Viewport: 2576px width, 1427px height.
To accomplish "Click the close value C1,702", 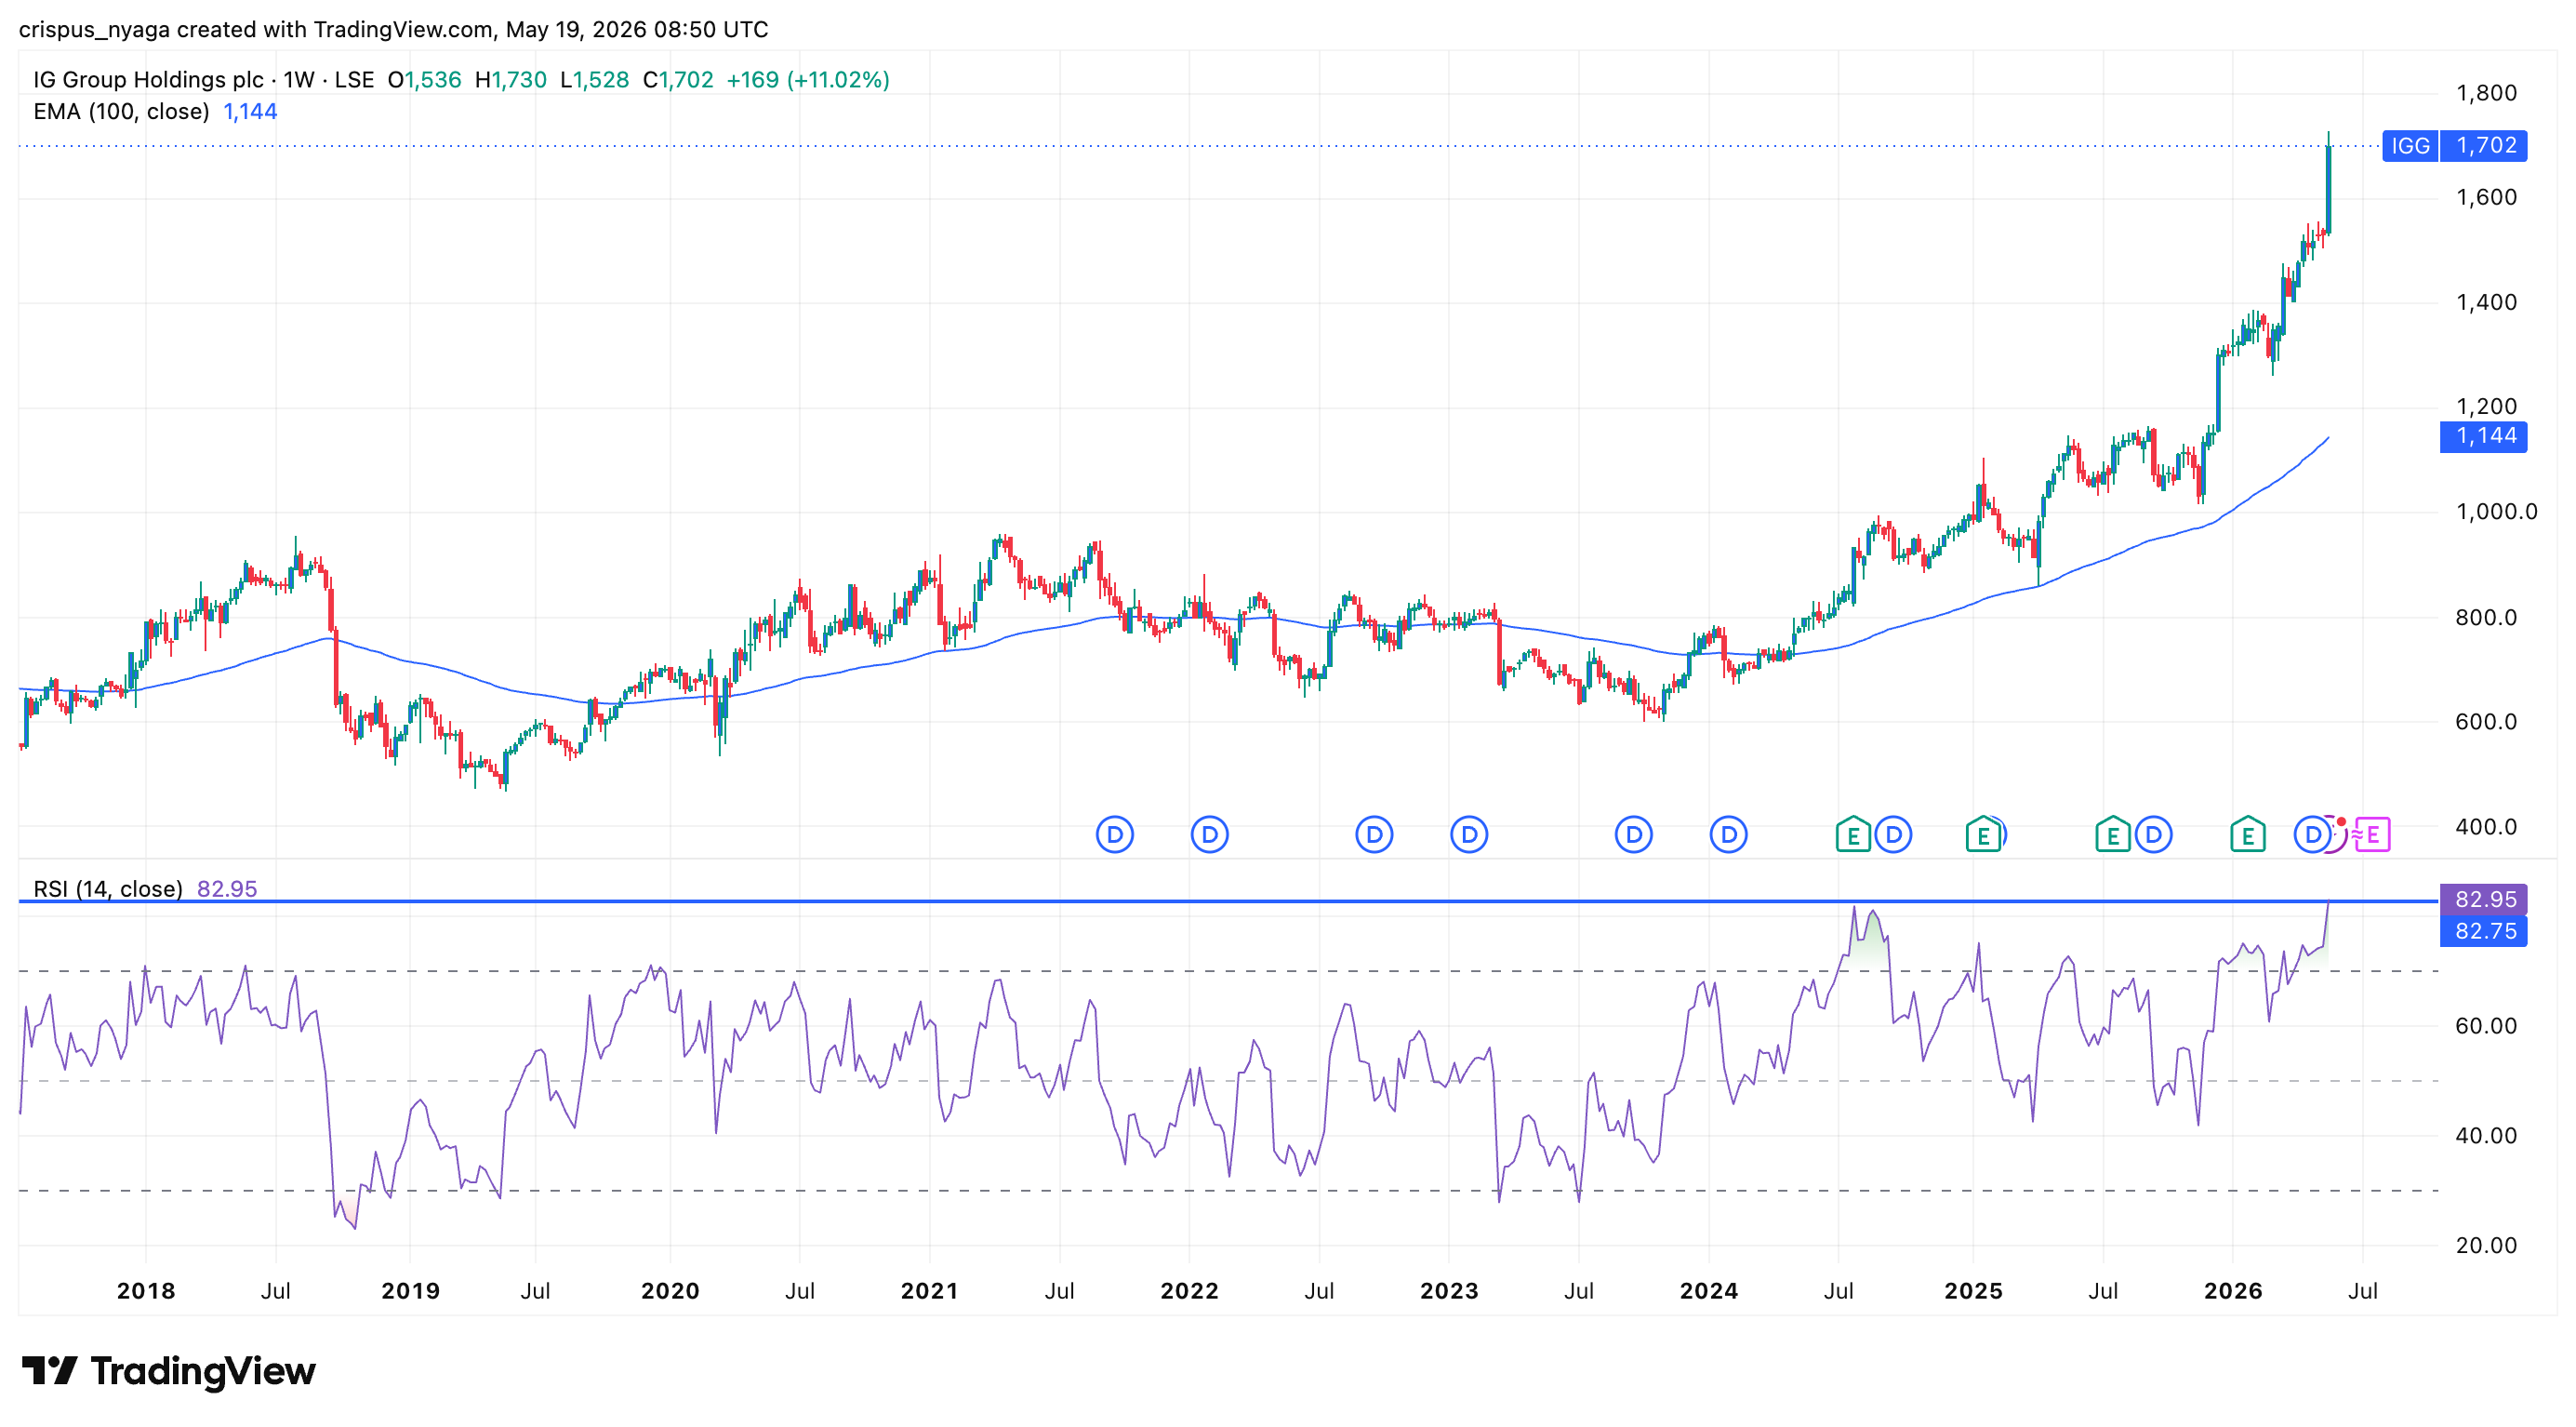I will (x=678, y=80).
